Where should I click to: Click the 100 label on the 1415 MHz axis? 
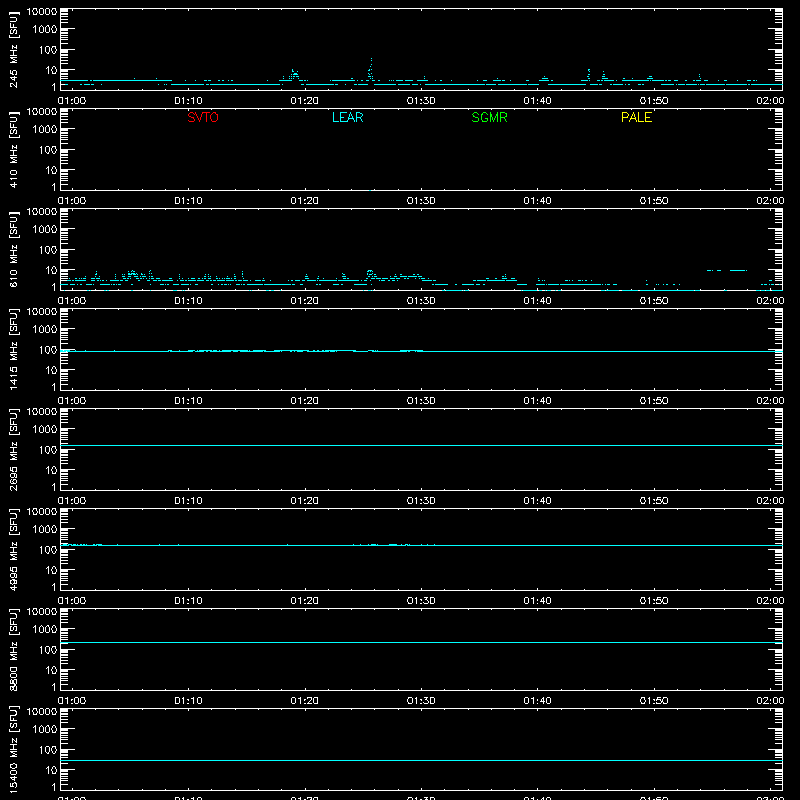(48, 350)
